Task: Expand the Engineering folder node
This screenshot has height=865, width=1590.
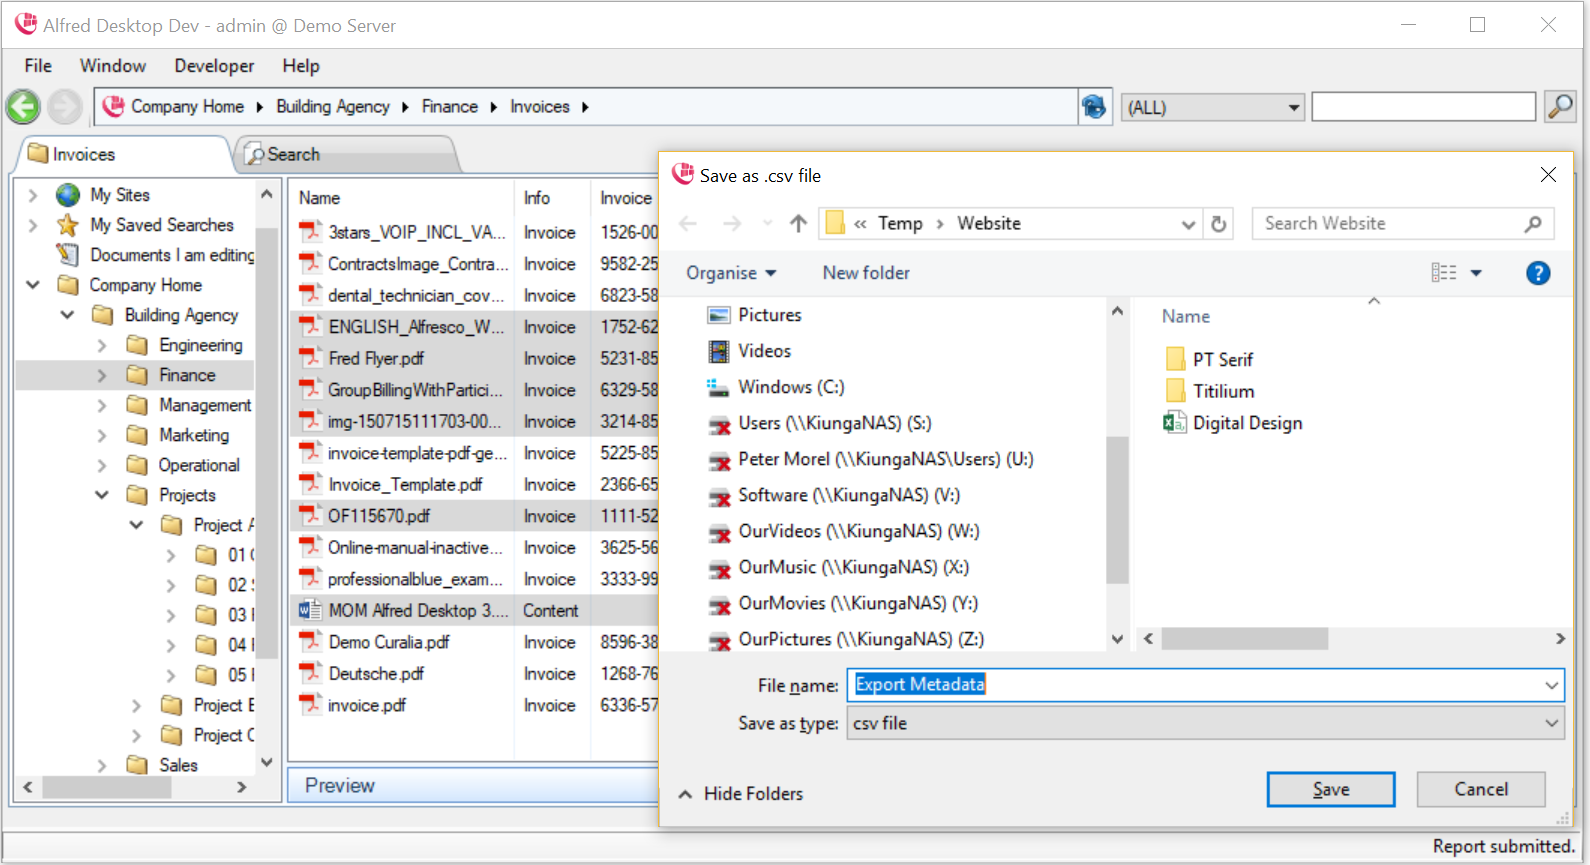Action: [102, 345]
